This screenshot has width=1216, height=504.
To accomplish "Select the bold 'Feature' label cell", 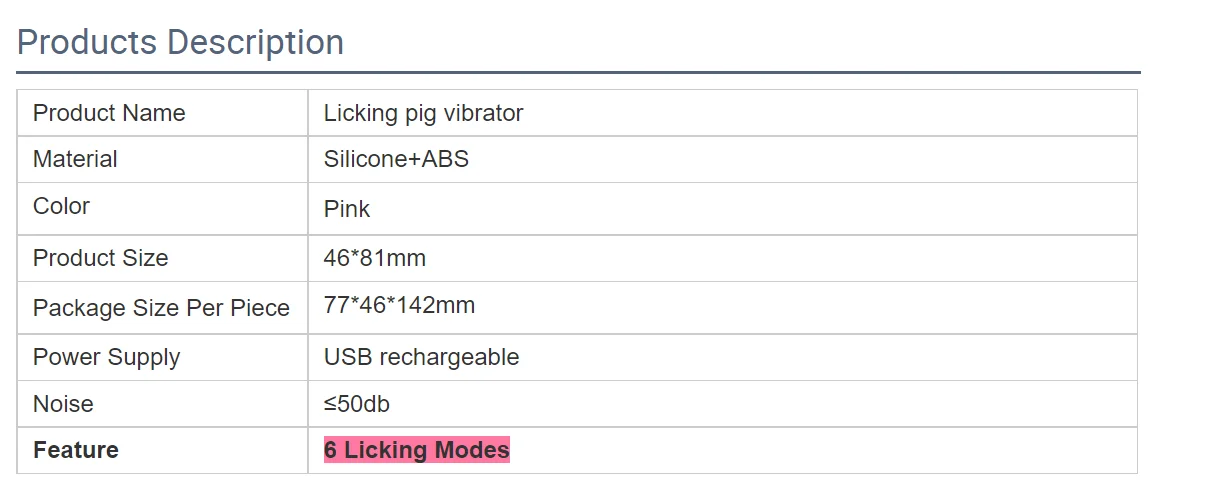I will tap(75, 450).
